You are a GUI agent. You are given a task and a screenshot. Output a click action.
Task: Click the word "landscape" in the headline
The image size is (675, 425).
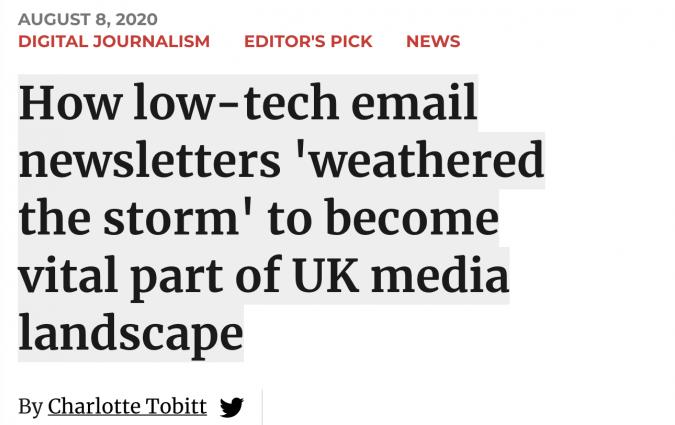click(131, 332)
